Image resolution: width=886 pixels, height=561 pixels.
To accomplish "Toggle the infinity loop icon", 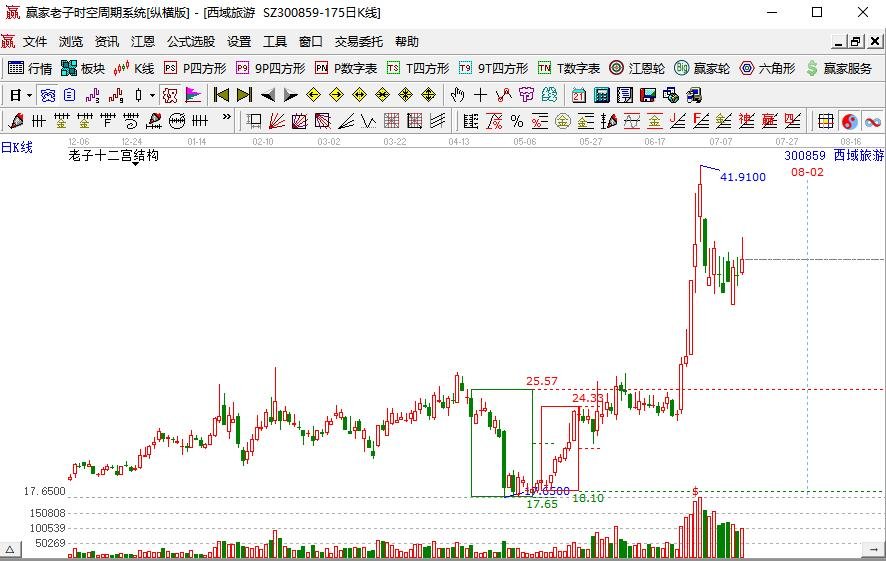I will tap(873, 121).
